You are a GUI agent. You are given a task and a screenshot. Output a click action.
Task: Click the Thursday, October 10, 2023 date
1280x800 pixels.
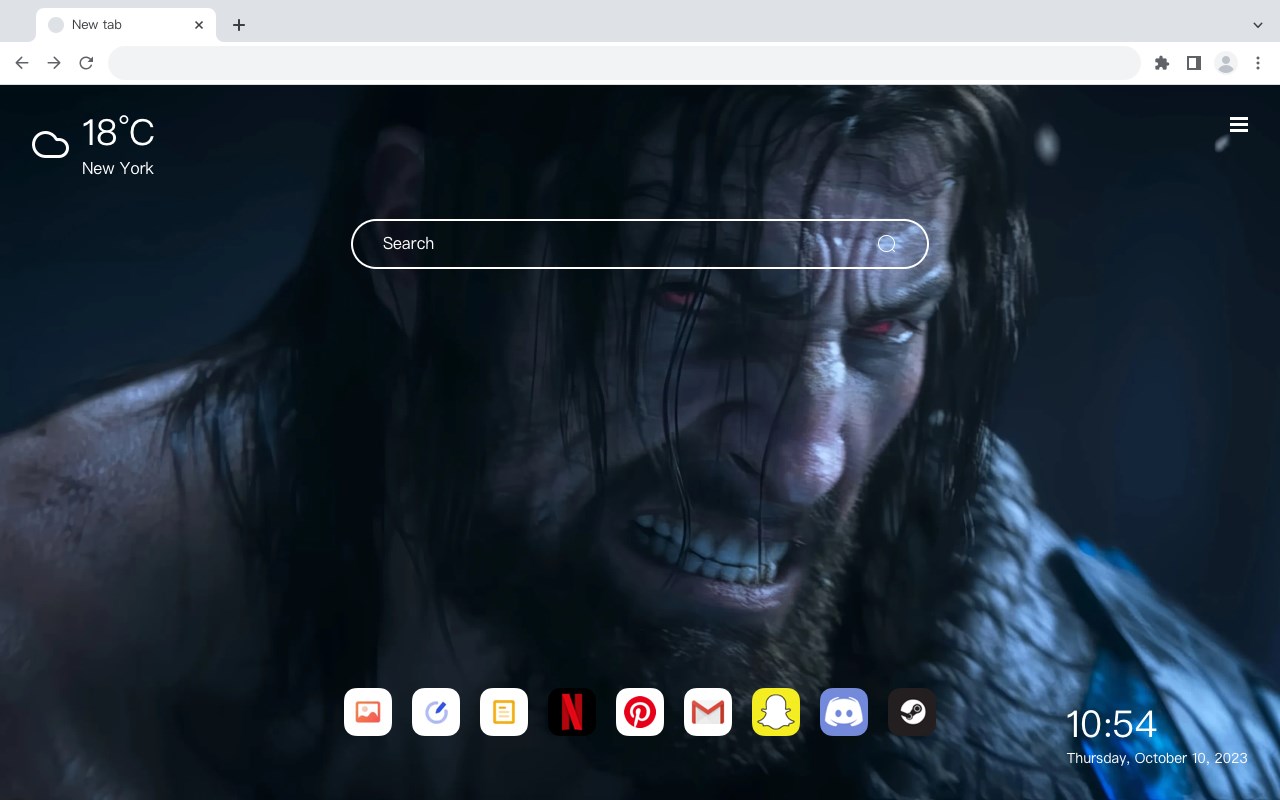point(1157,758)
